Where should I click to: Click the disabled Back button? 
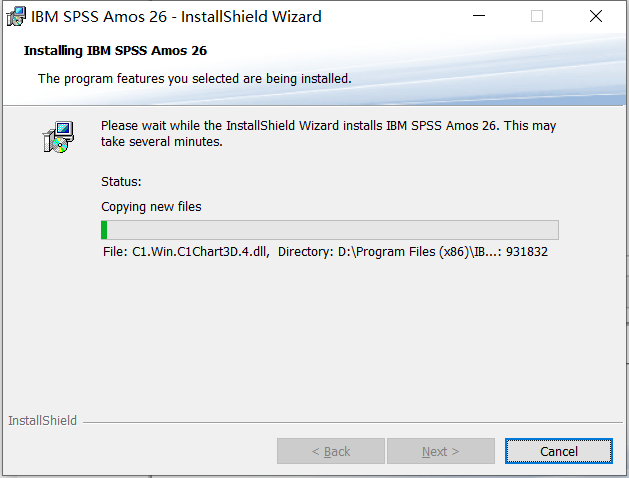point(331,452)
